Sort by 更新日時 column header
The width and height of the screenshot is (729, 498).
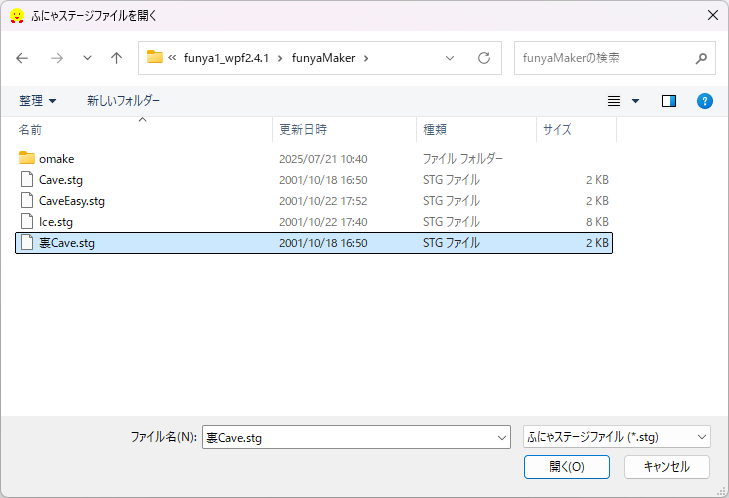pyautogui.click(x=303, y=130)
